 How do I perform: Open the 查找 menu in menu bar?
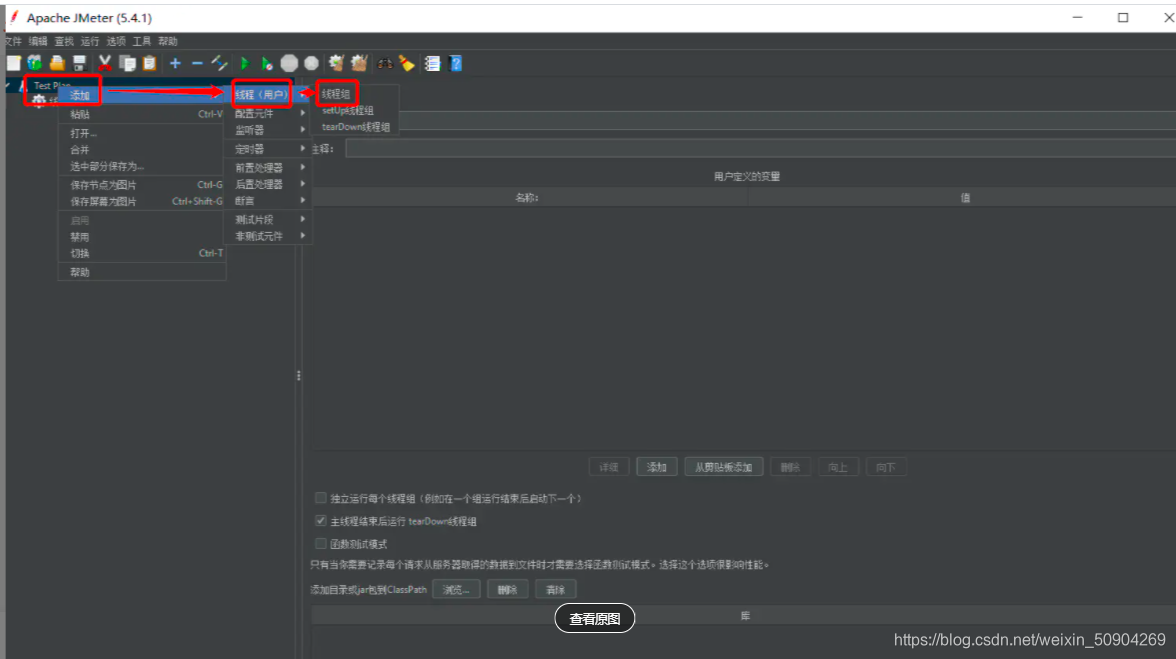point(64,41)
